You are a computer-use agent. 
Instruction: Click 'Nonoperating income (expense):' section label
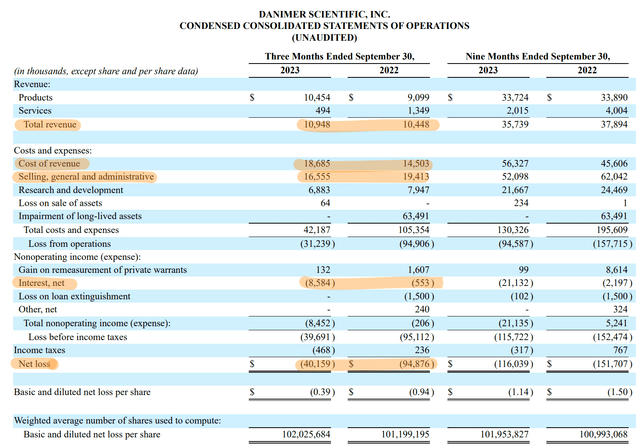coord(77,257)
